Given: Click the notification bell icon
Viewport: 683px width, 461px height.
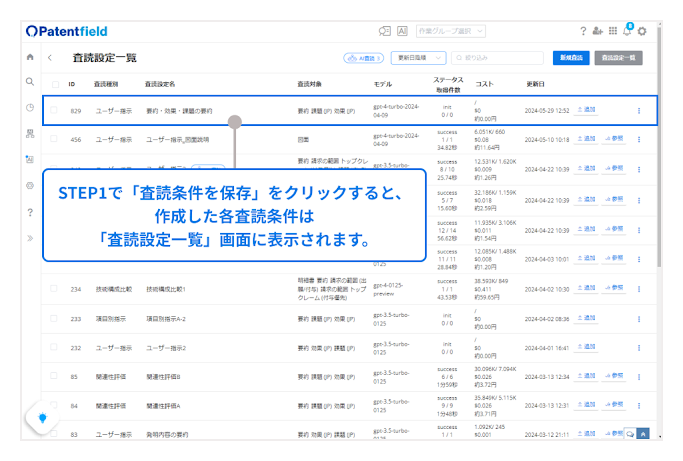Looking at the screenshot, I should pyautogui.click(x=626, y=32).
